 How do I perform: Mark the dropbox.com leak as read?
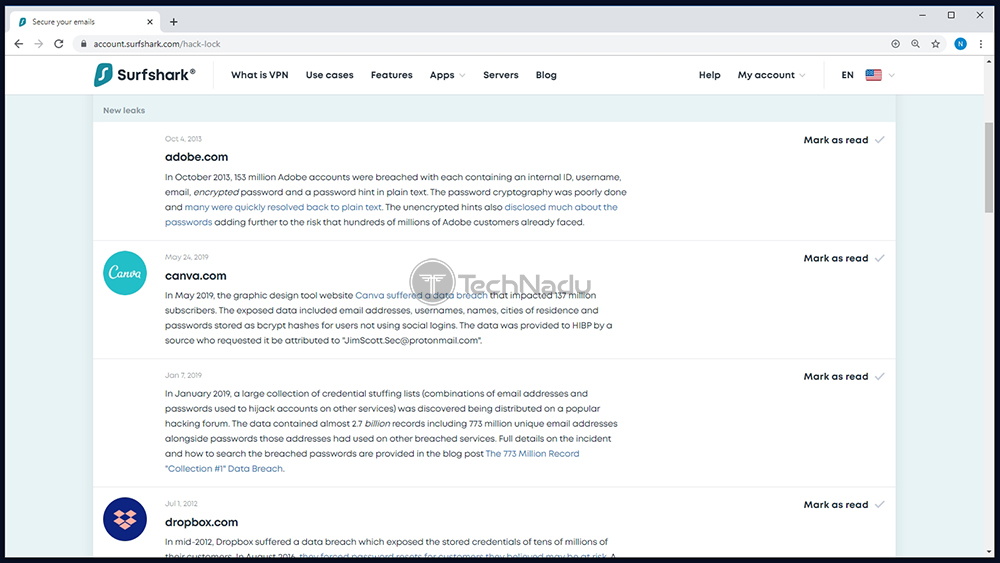[844, 504]
